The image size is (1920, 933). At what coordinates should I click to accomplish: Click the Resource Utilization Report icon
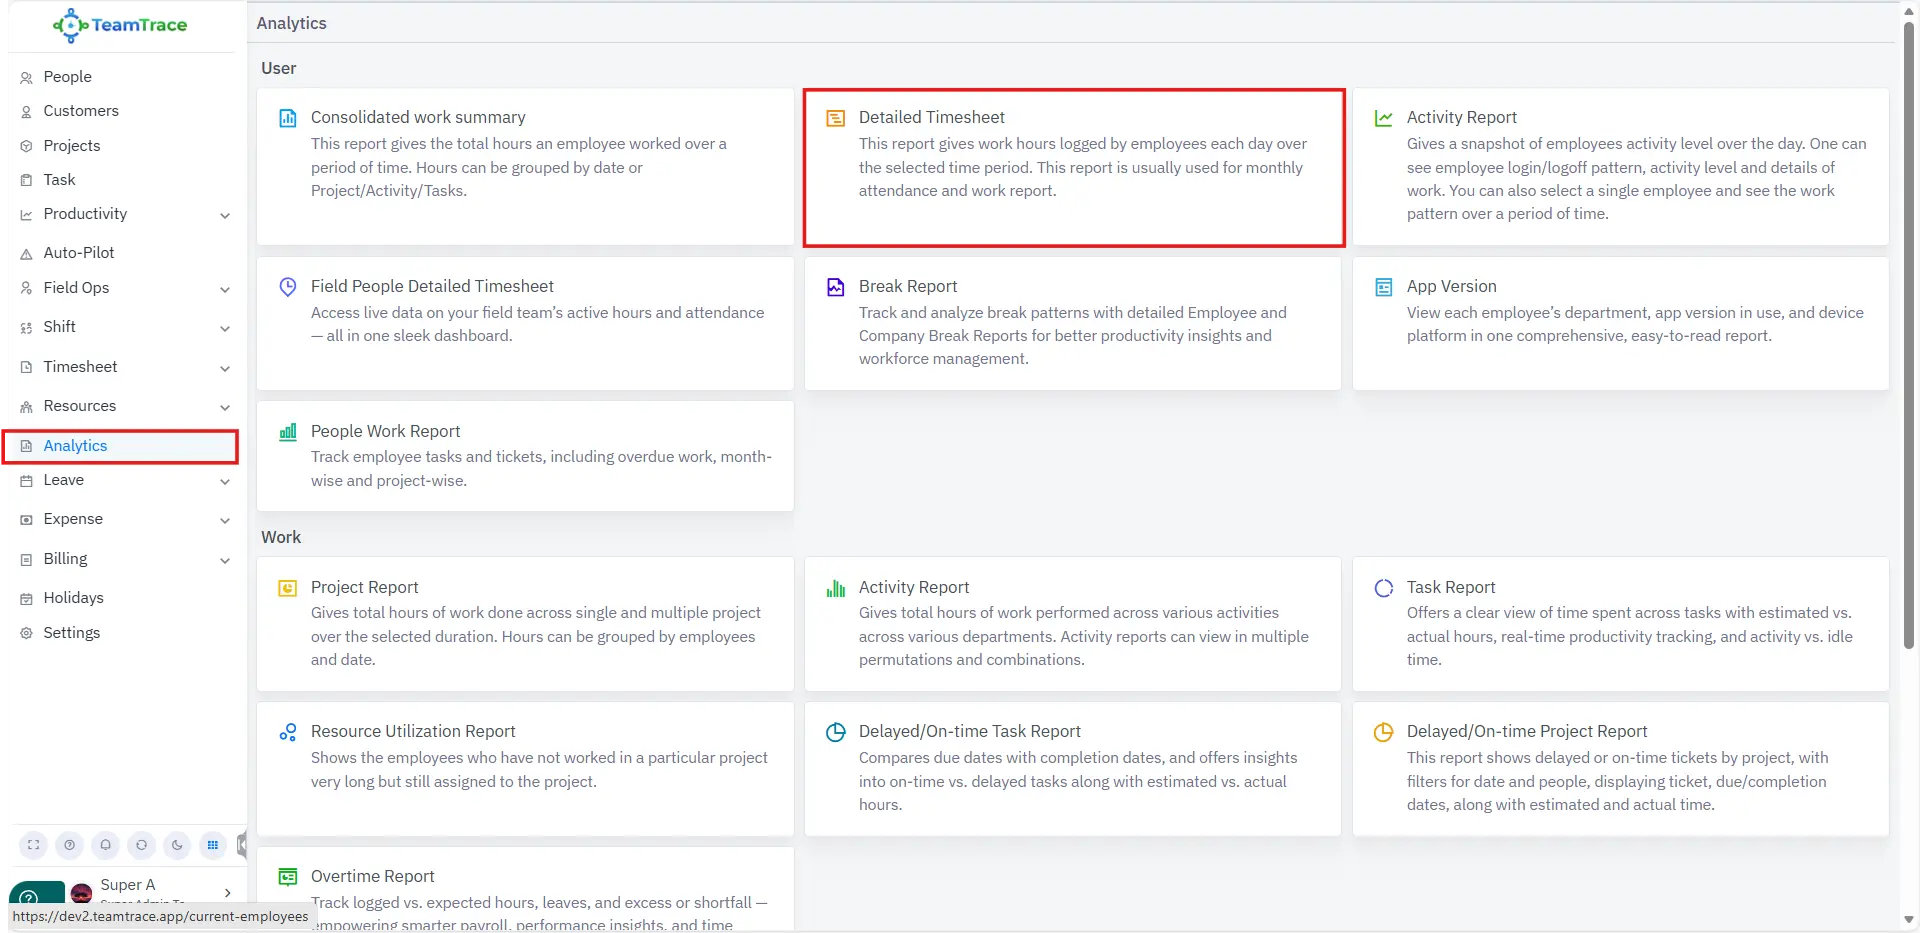(288, 733)
